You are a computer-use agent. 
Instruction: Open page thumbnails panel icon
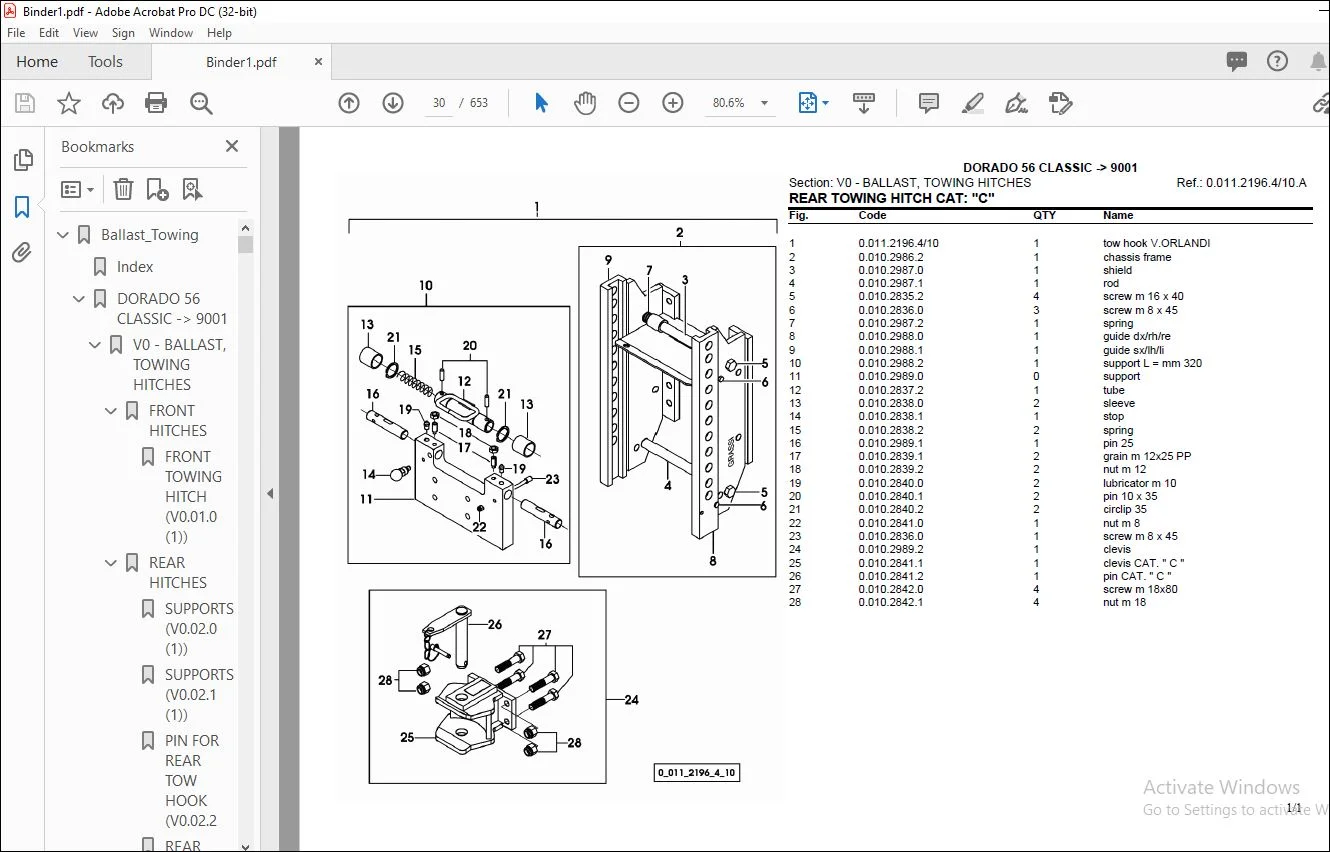pyautogui.click(x=22, y=160)
